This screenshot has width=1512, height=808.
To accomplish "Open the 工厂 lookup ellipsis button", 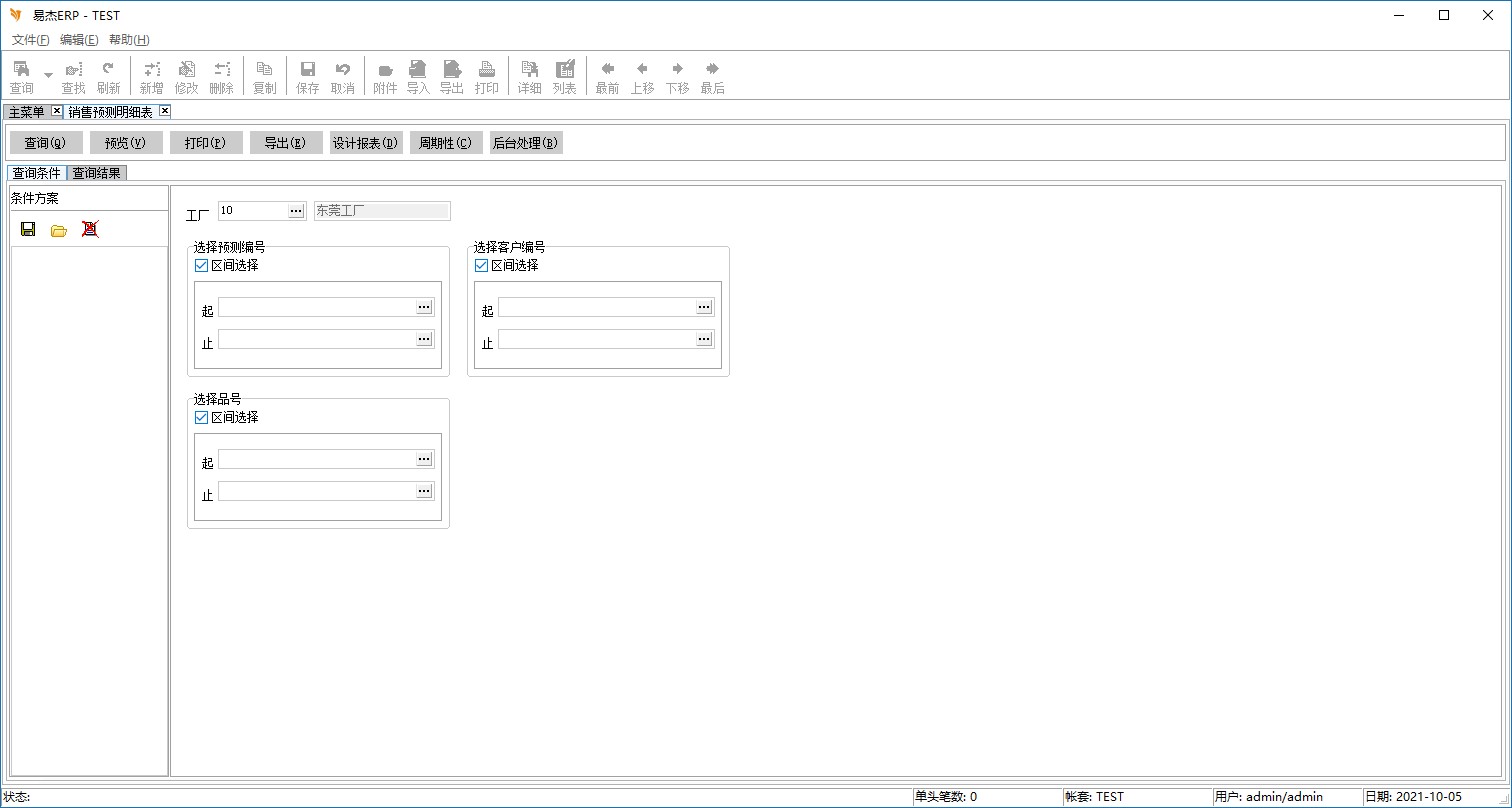I will (296, 211).
